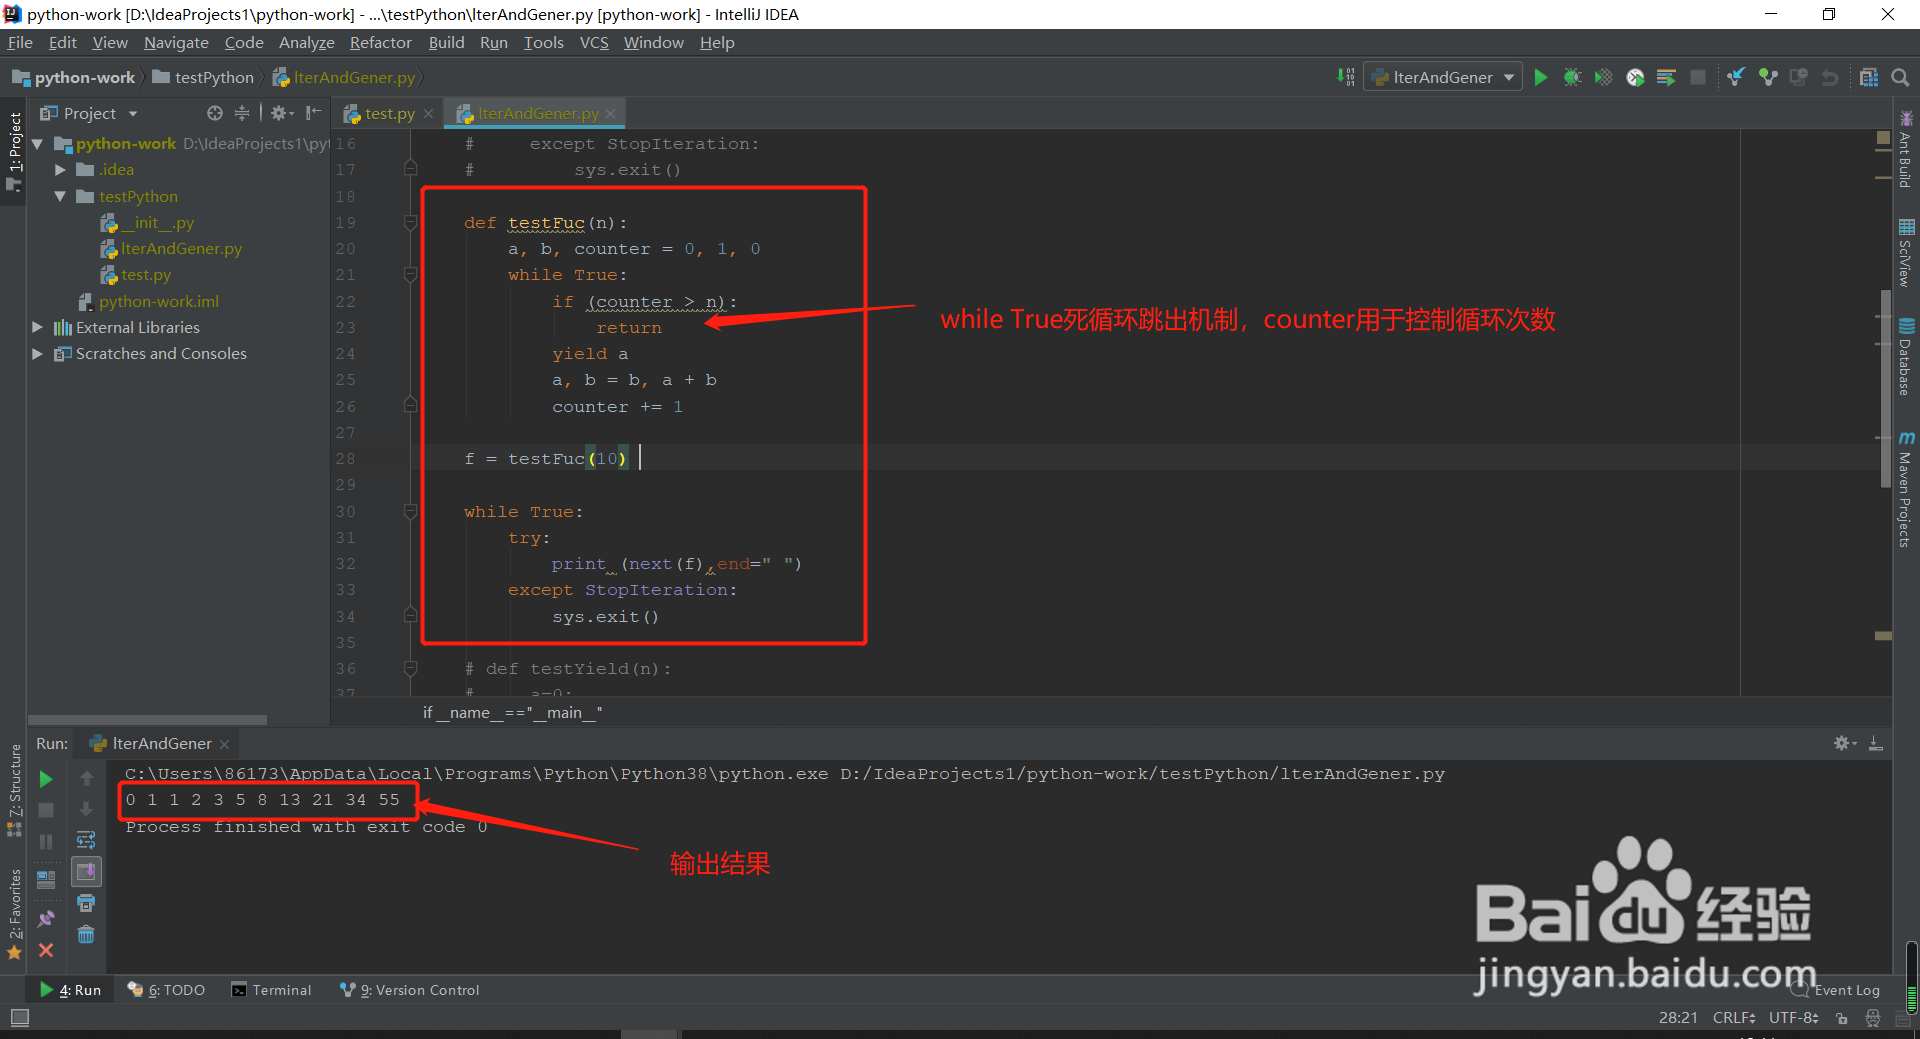Toggle code folding at line 30
This screenshot has width=1920, height=1039.
point(410,511)
